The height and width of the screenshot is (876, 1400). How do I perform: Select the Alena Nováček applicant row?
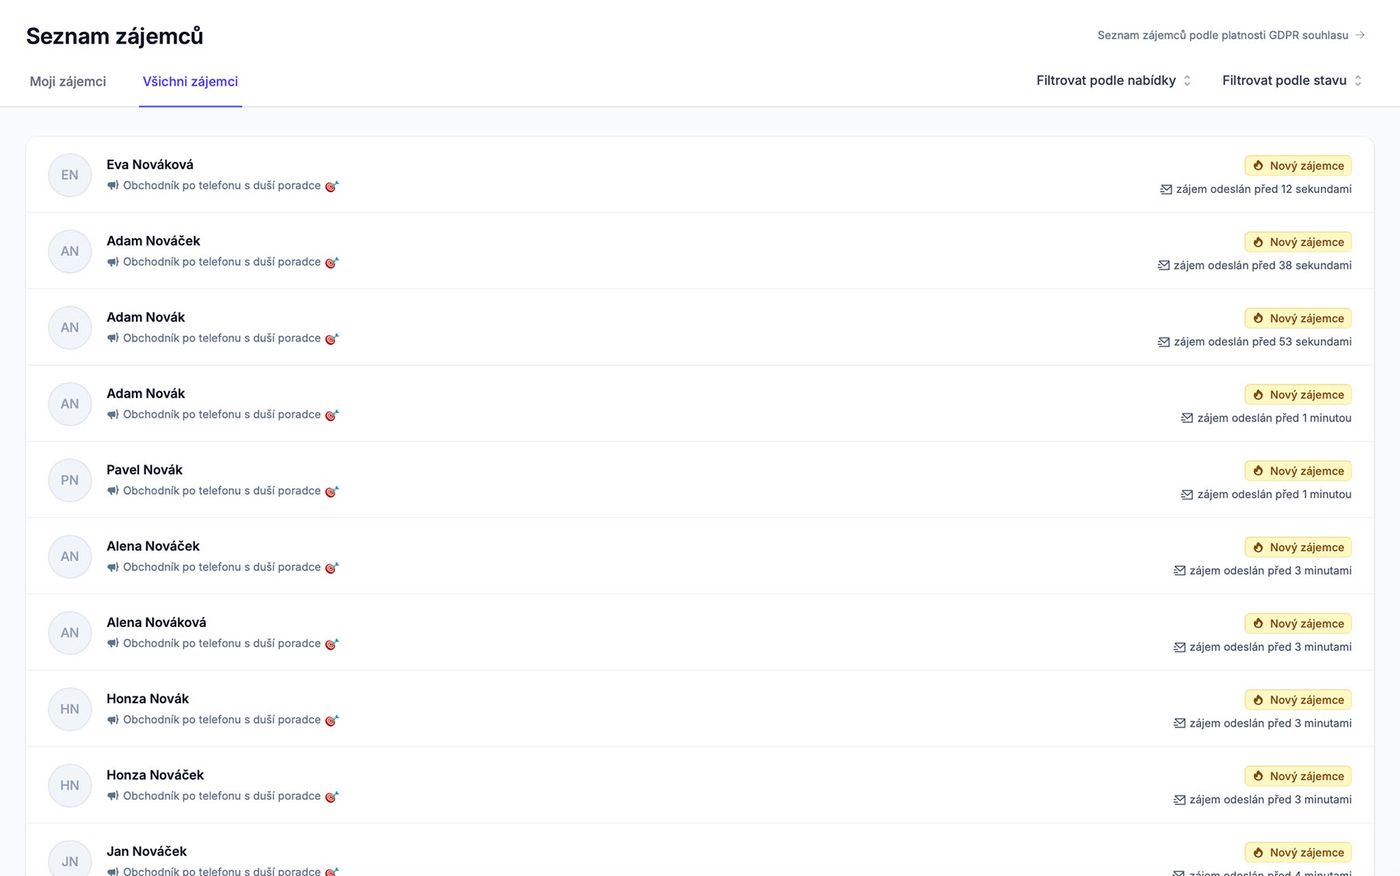pos(700,556)
